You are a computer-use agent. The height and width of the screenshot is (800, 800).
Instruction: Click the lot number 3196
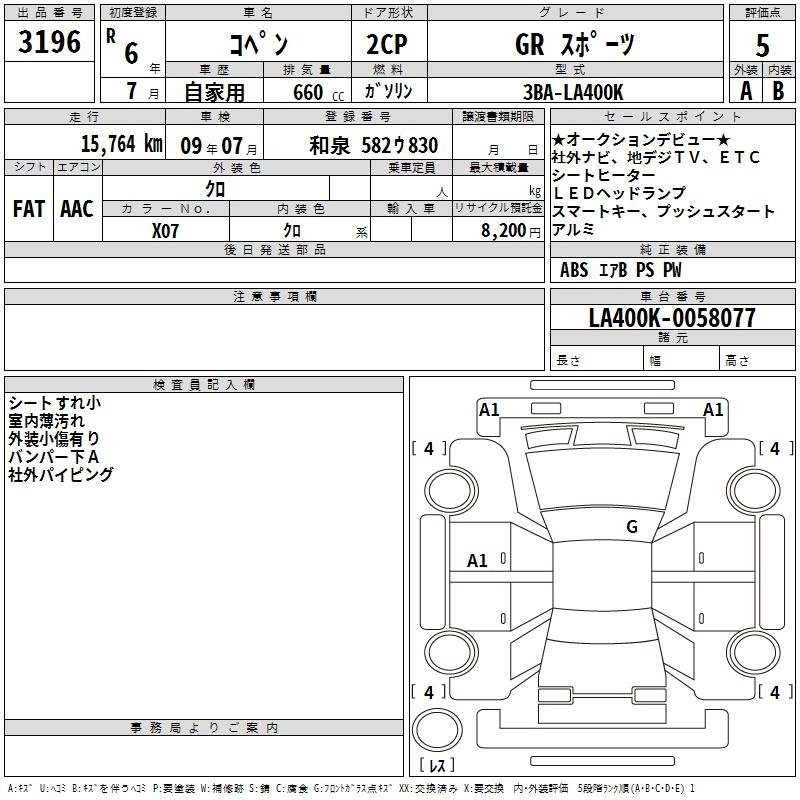click(x=49, y=41)
